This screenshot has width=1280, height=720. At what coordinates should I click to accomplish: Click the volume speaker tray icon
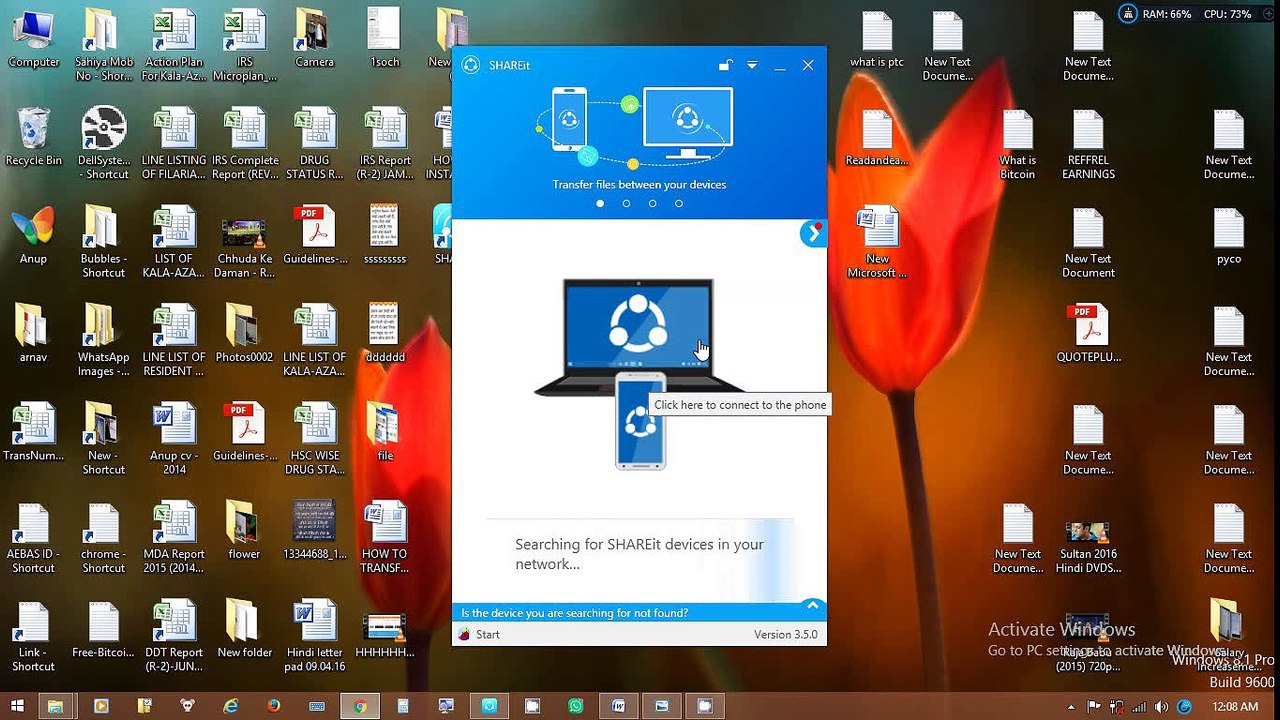tap(1161, 706)
